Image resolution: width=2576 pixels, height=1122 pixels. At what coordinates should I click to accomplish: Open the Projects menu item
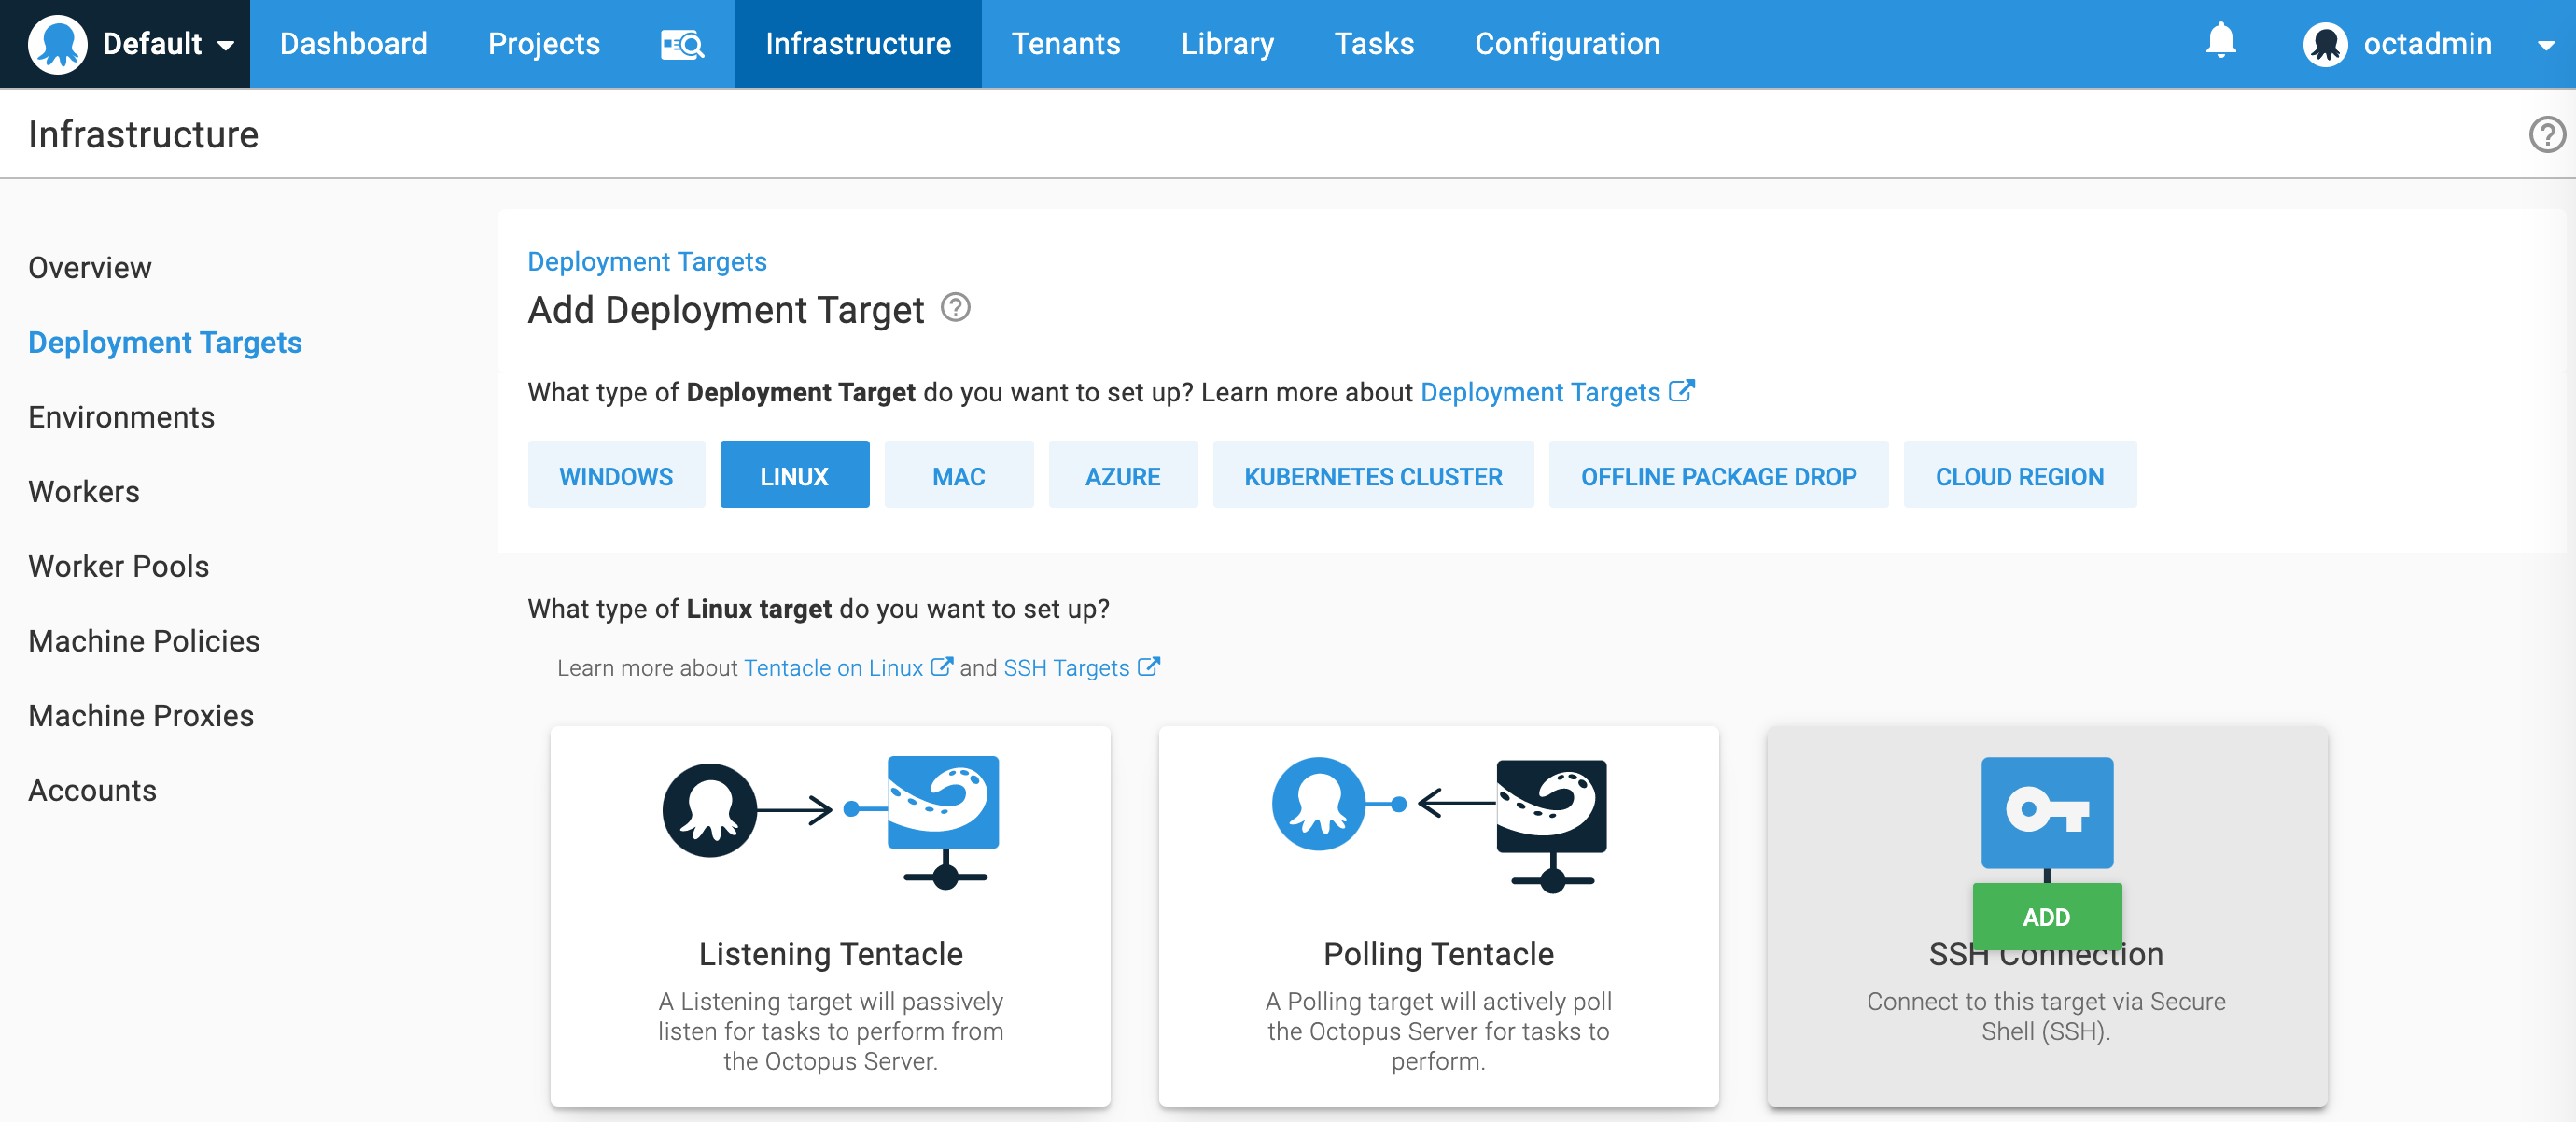pyautogui.click(x=544, y=44)
